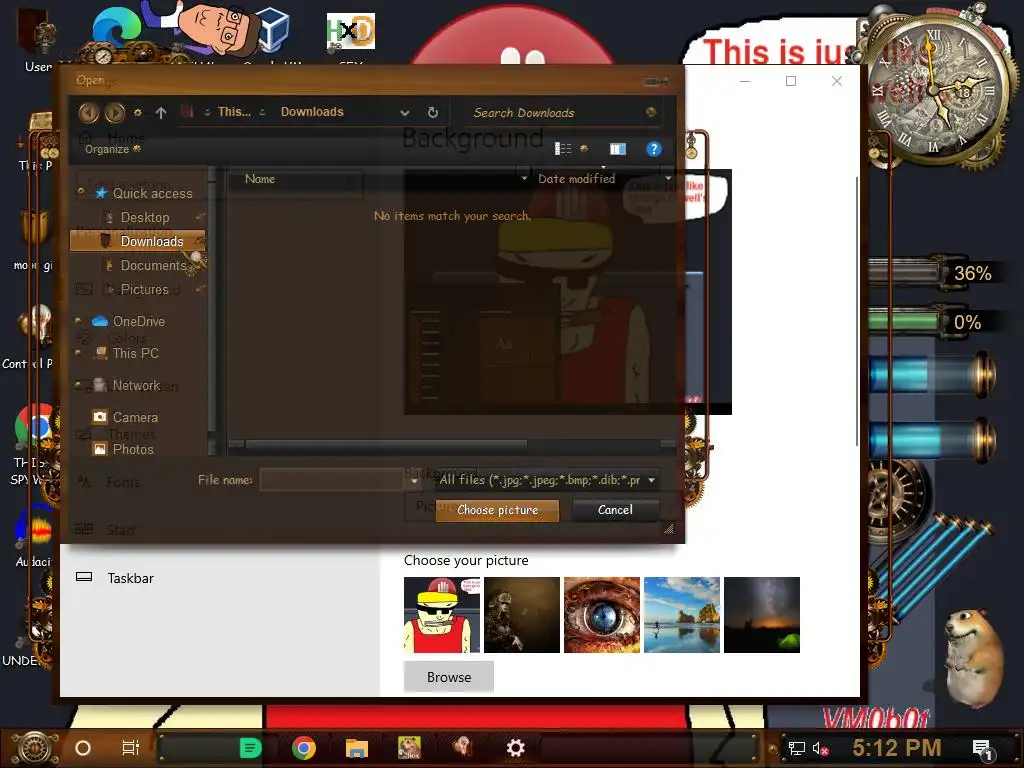Open the hamster Box app on taskbar
This screenshot has width=1024, height=768.
click(409, 748)
